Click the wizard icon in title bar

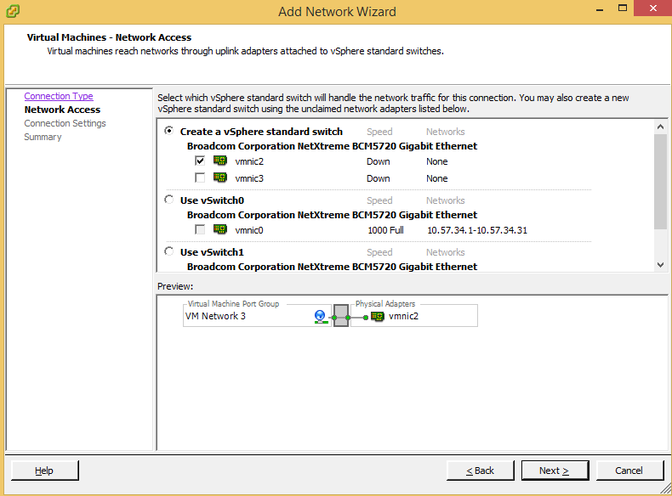(13, 12)
